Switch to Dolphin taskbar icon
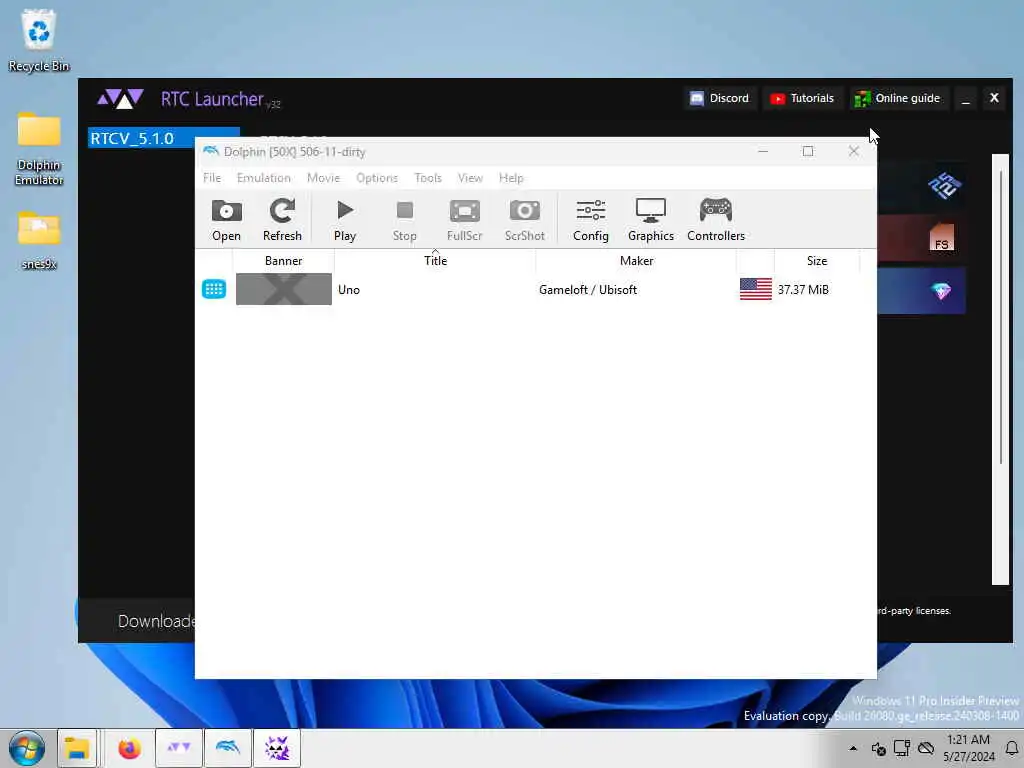1024x768 pixels. pos(228,748)
